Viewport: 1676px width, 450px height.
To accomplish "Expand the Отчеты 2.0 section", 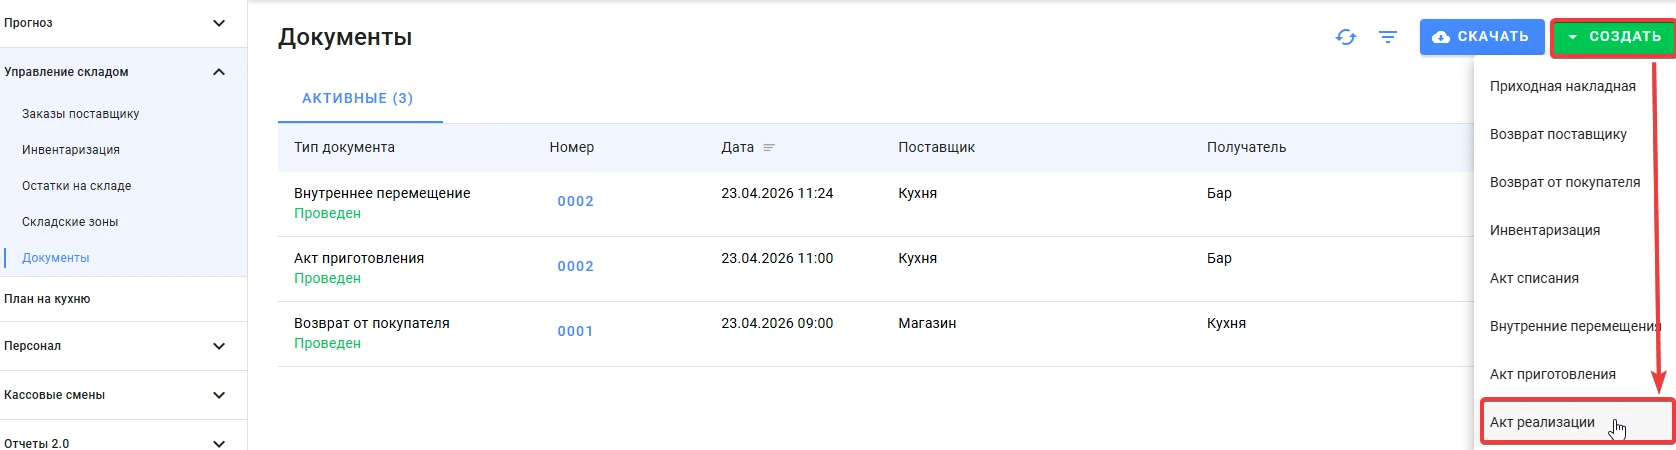I will (x=219, y=443).
